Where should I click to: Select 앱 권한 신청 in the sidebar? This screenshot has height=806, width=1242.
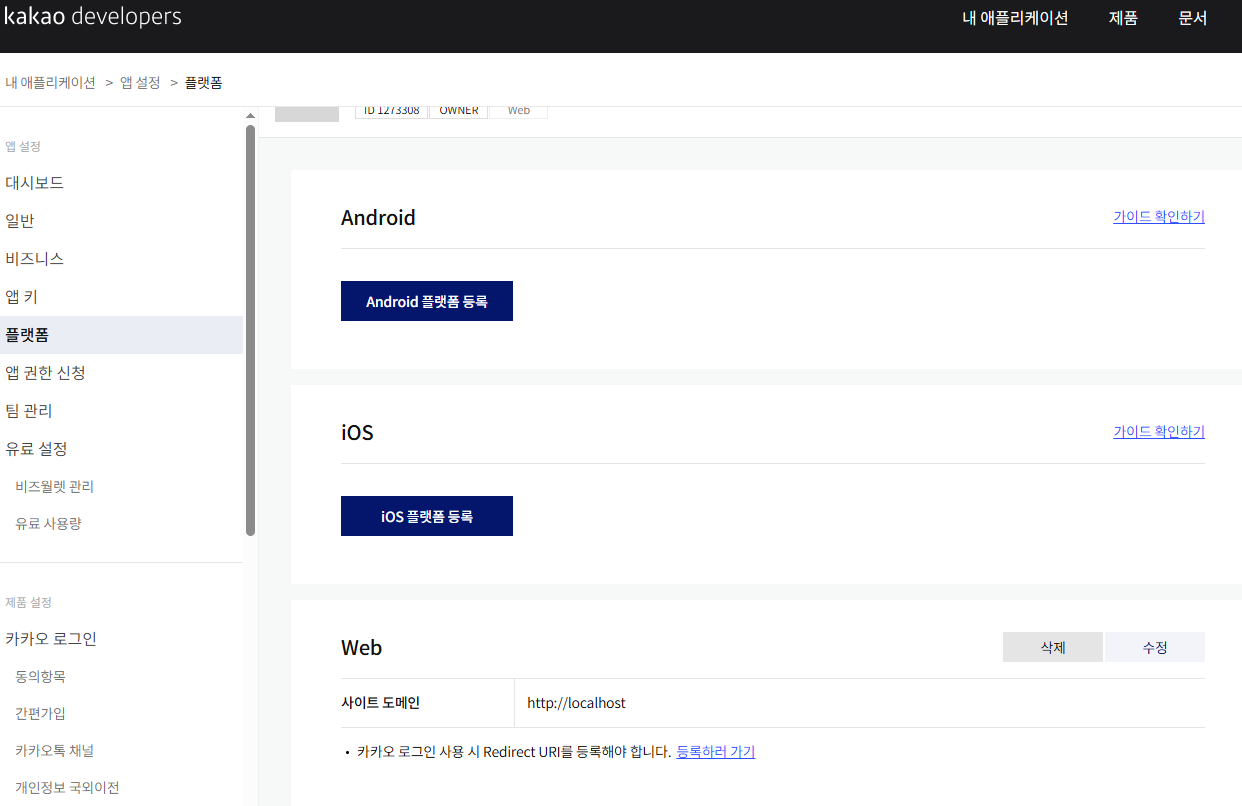45,373
